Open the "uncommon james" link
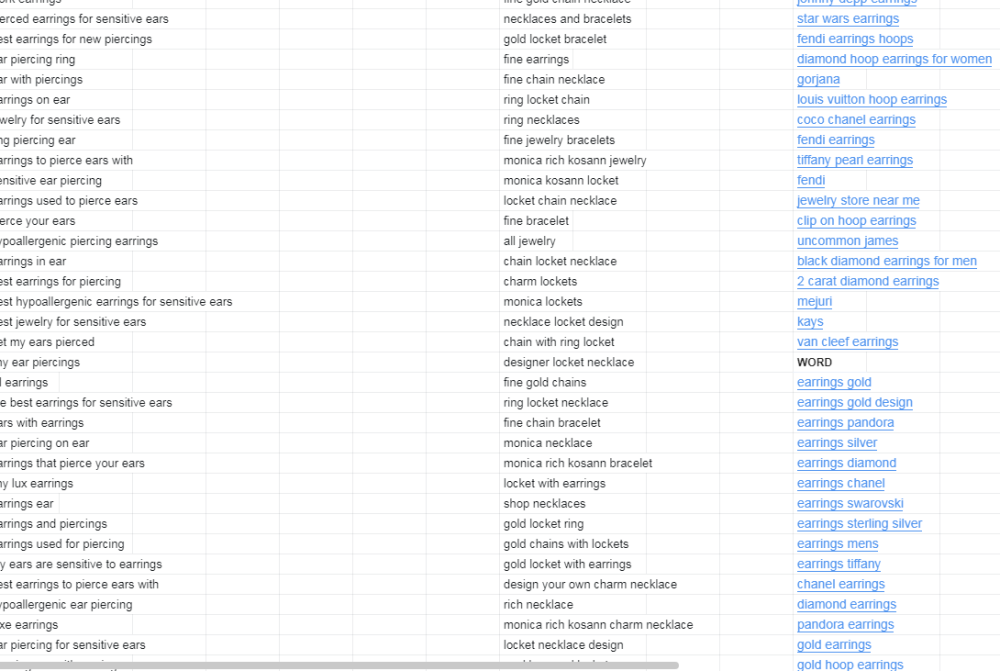 pos(847,241)
